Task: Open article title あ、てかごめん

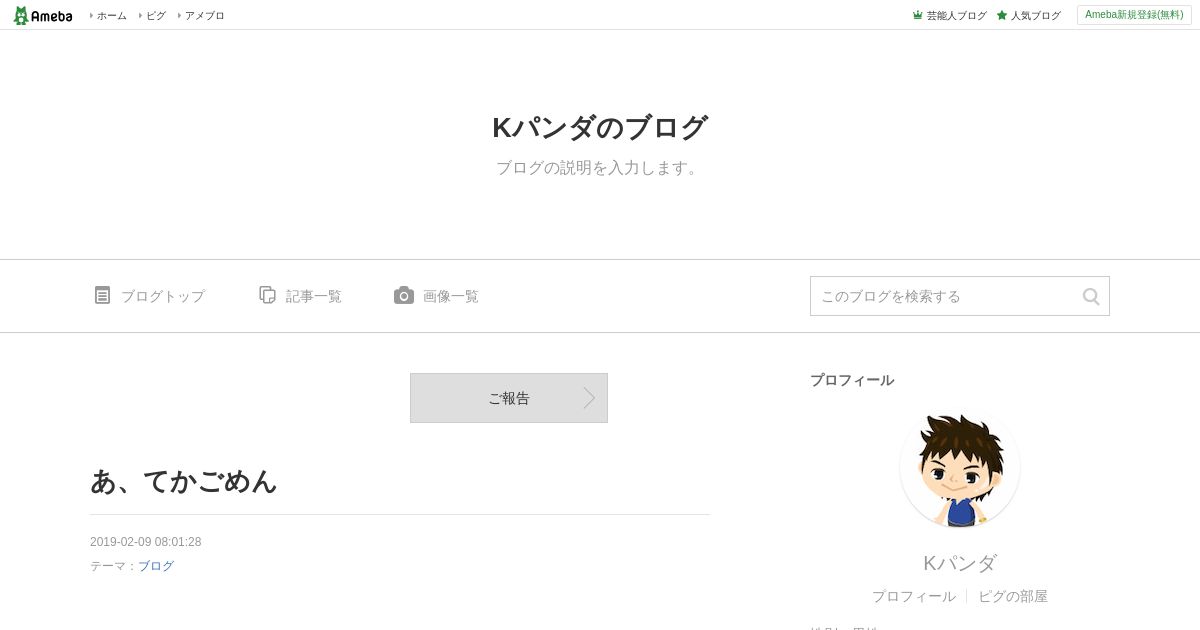Action: (183, 481)
